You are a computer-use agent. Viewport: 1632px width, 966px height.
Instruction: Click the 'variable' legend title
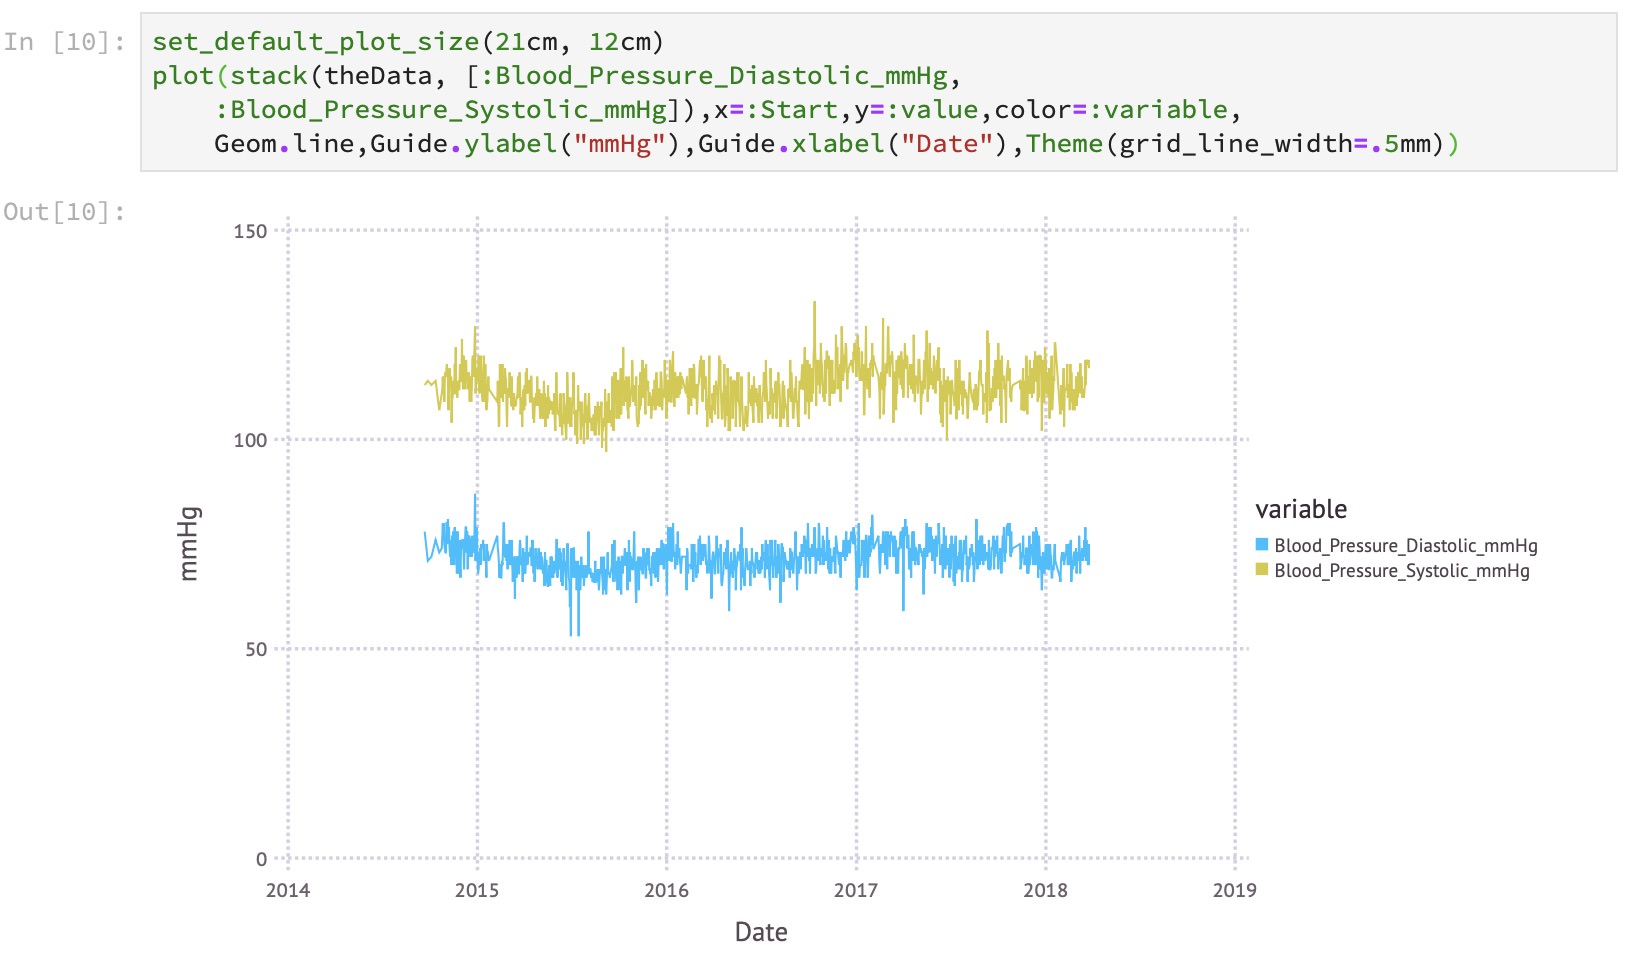coord(1301,509)
